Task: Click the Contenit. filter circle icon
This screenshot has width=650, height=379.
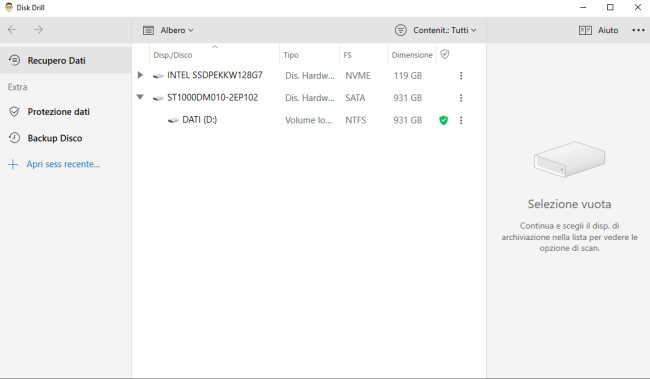Action: point(400,30)
